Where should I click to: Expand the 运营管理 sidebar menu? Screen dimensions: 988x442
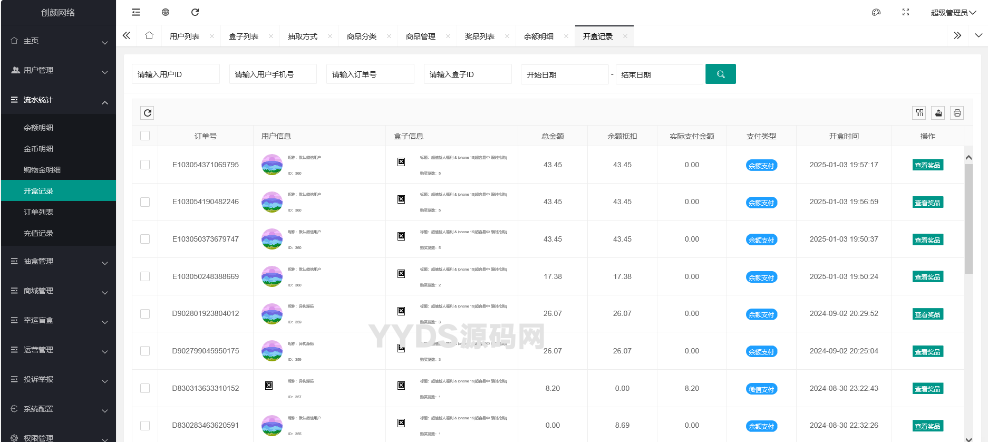coord(58,349)
